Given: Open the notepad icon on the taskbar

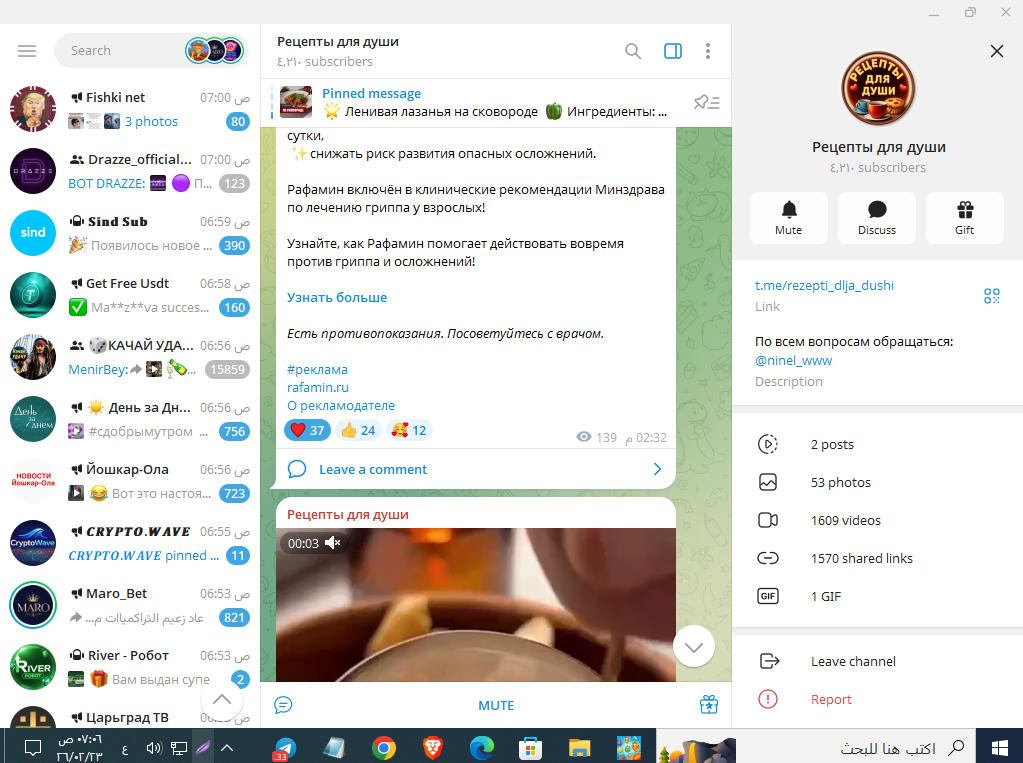Looking at the screenshot, I should click(x=334, y=748).
